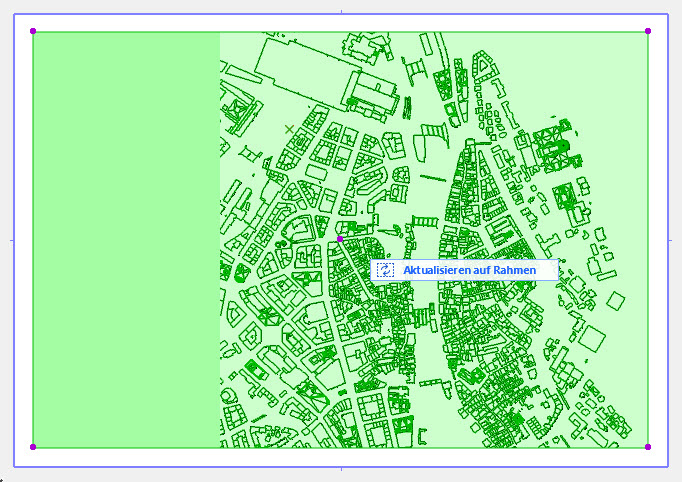The height and width of the screenshot is (482, 682).
Task: Select the top-right purple frame handle
Action: click(648, 31)
